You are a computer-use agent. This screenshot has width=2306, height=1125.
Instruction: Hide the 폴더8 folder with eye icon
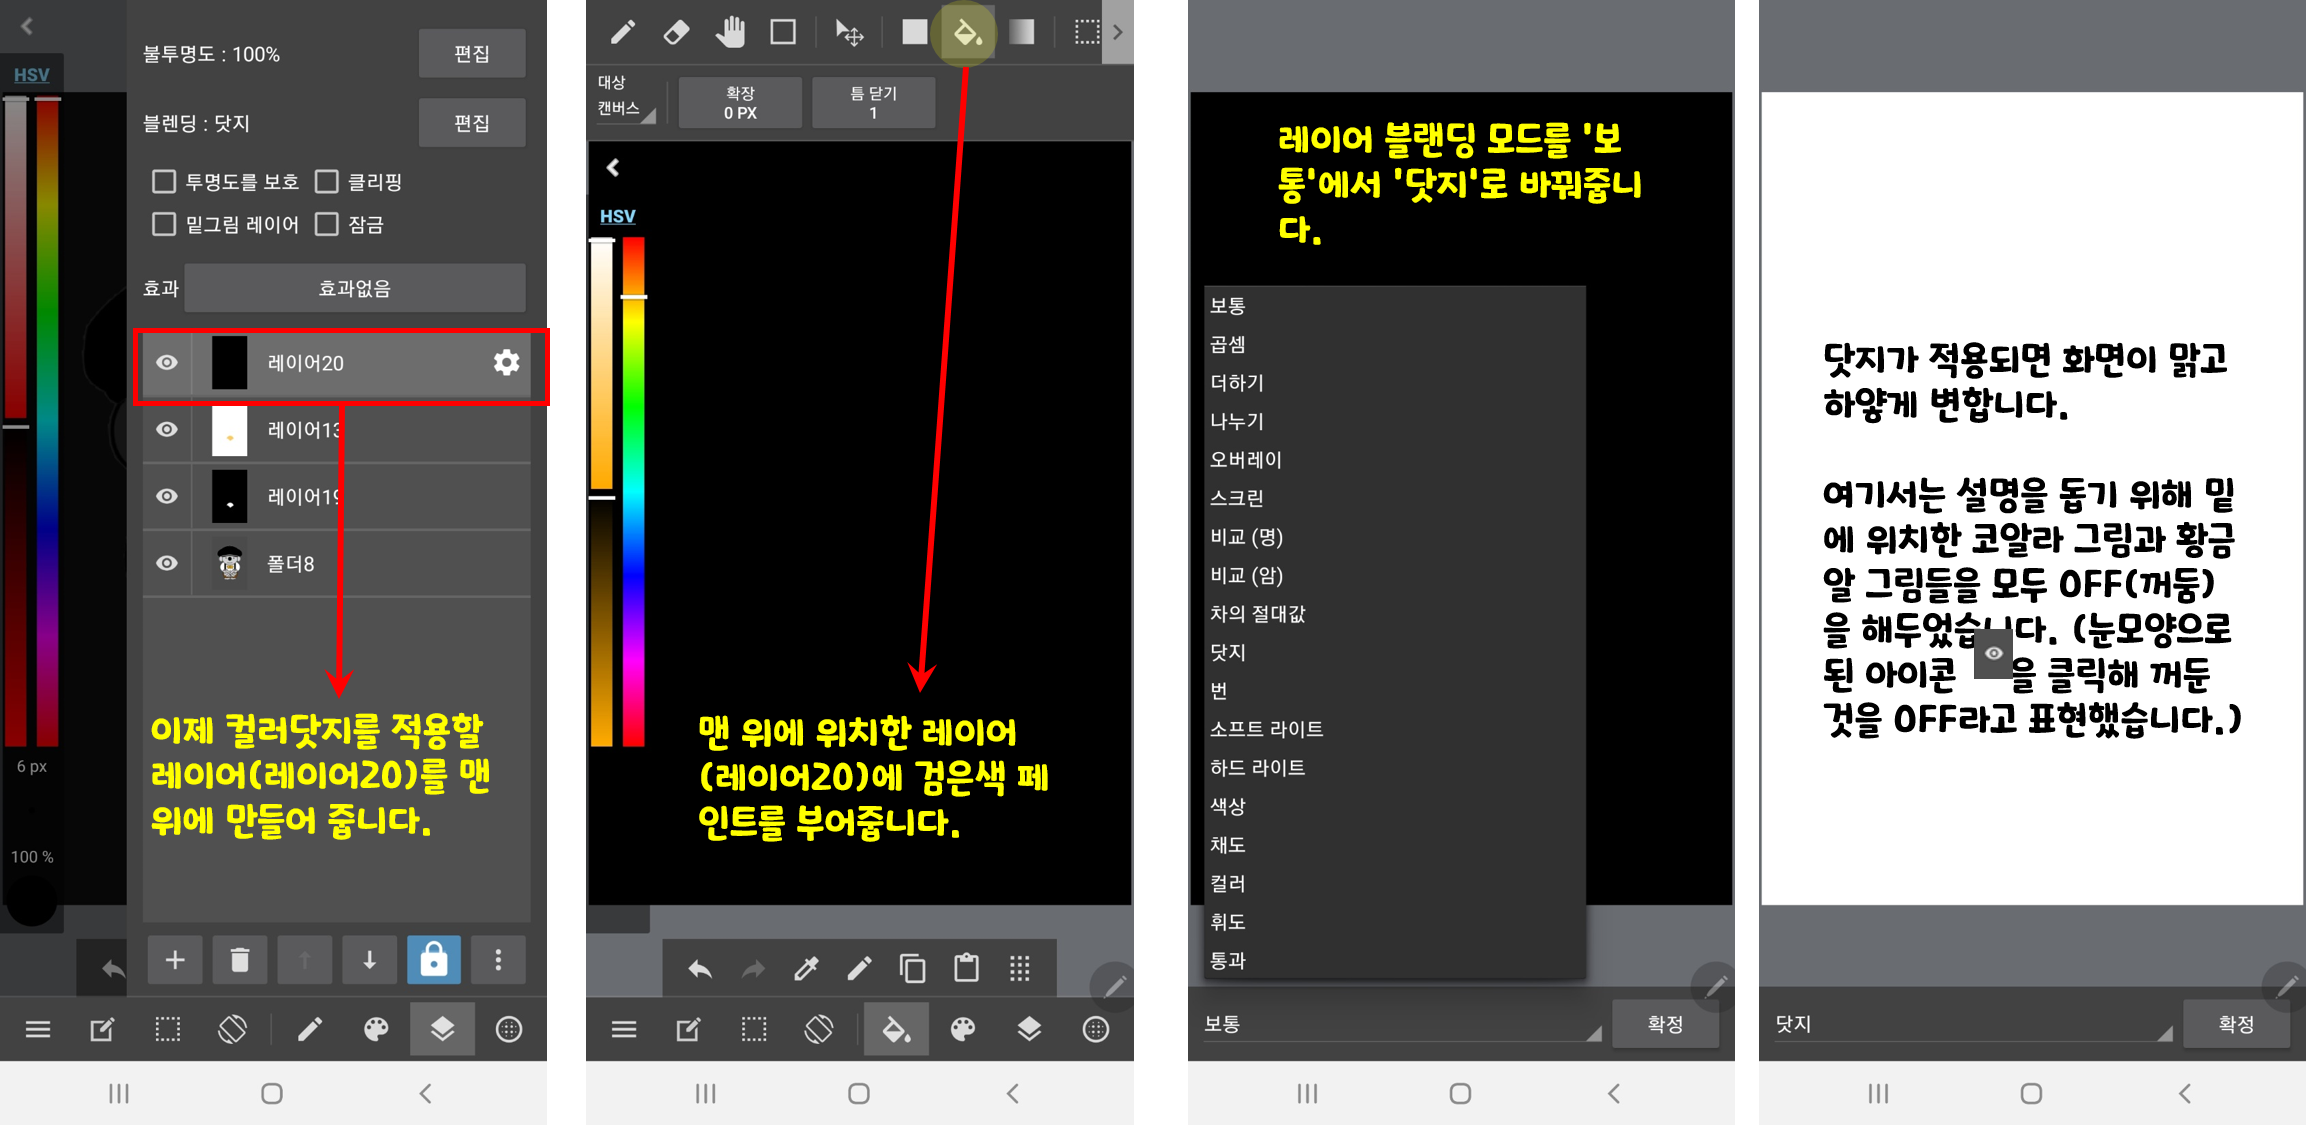tap(167, 563)
